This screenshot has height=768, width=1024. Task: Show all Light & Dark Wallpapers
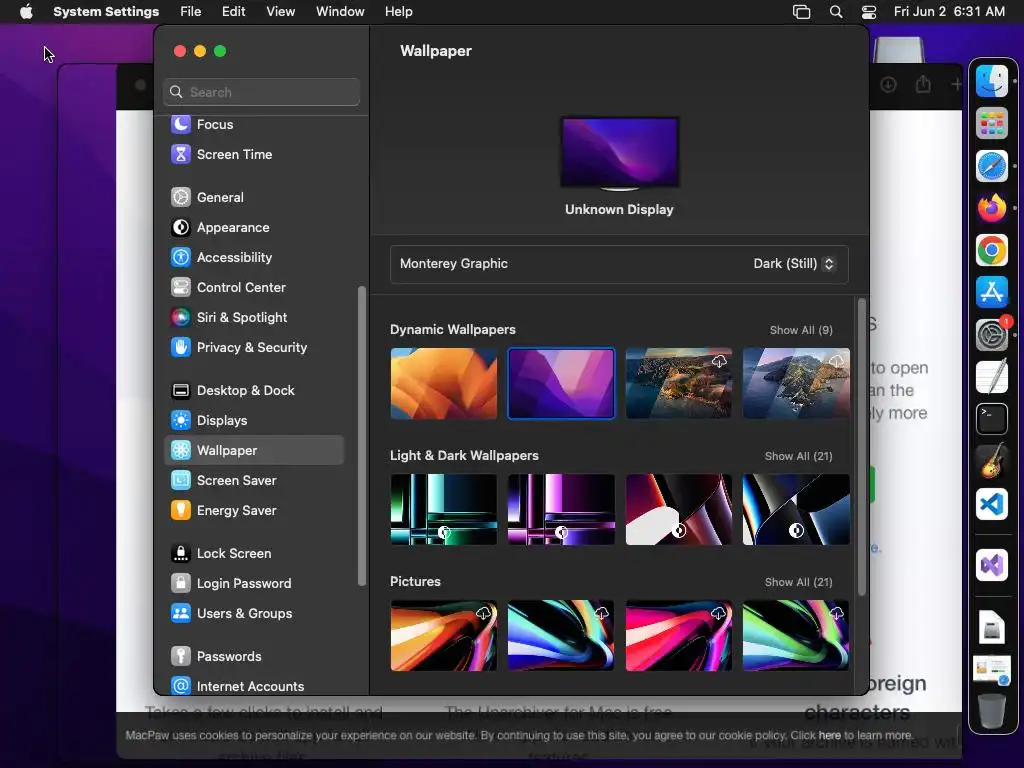pyautogui.click(x=798, y=456)
